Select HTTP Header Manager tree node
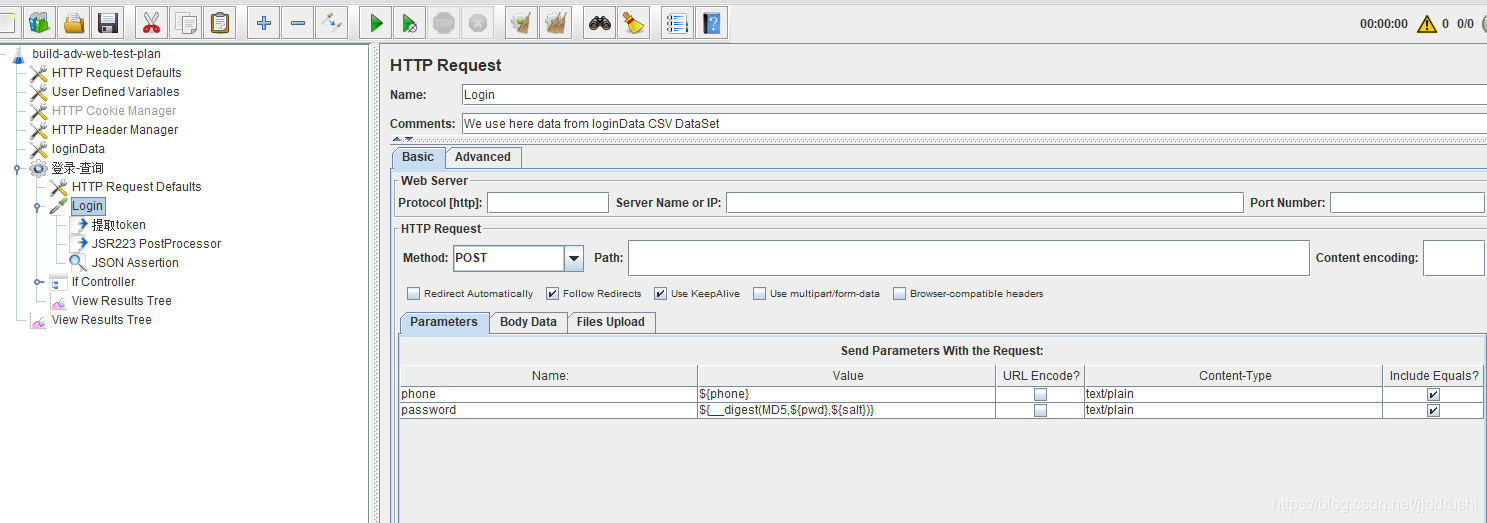The width and height of the screenshot is (1487, 523). pyautogui.click(x=115, y=130)
